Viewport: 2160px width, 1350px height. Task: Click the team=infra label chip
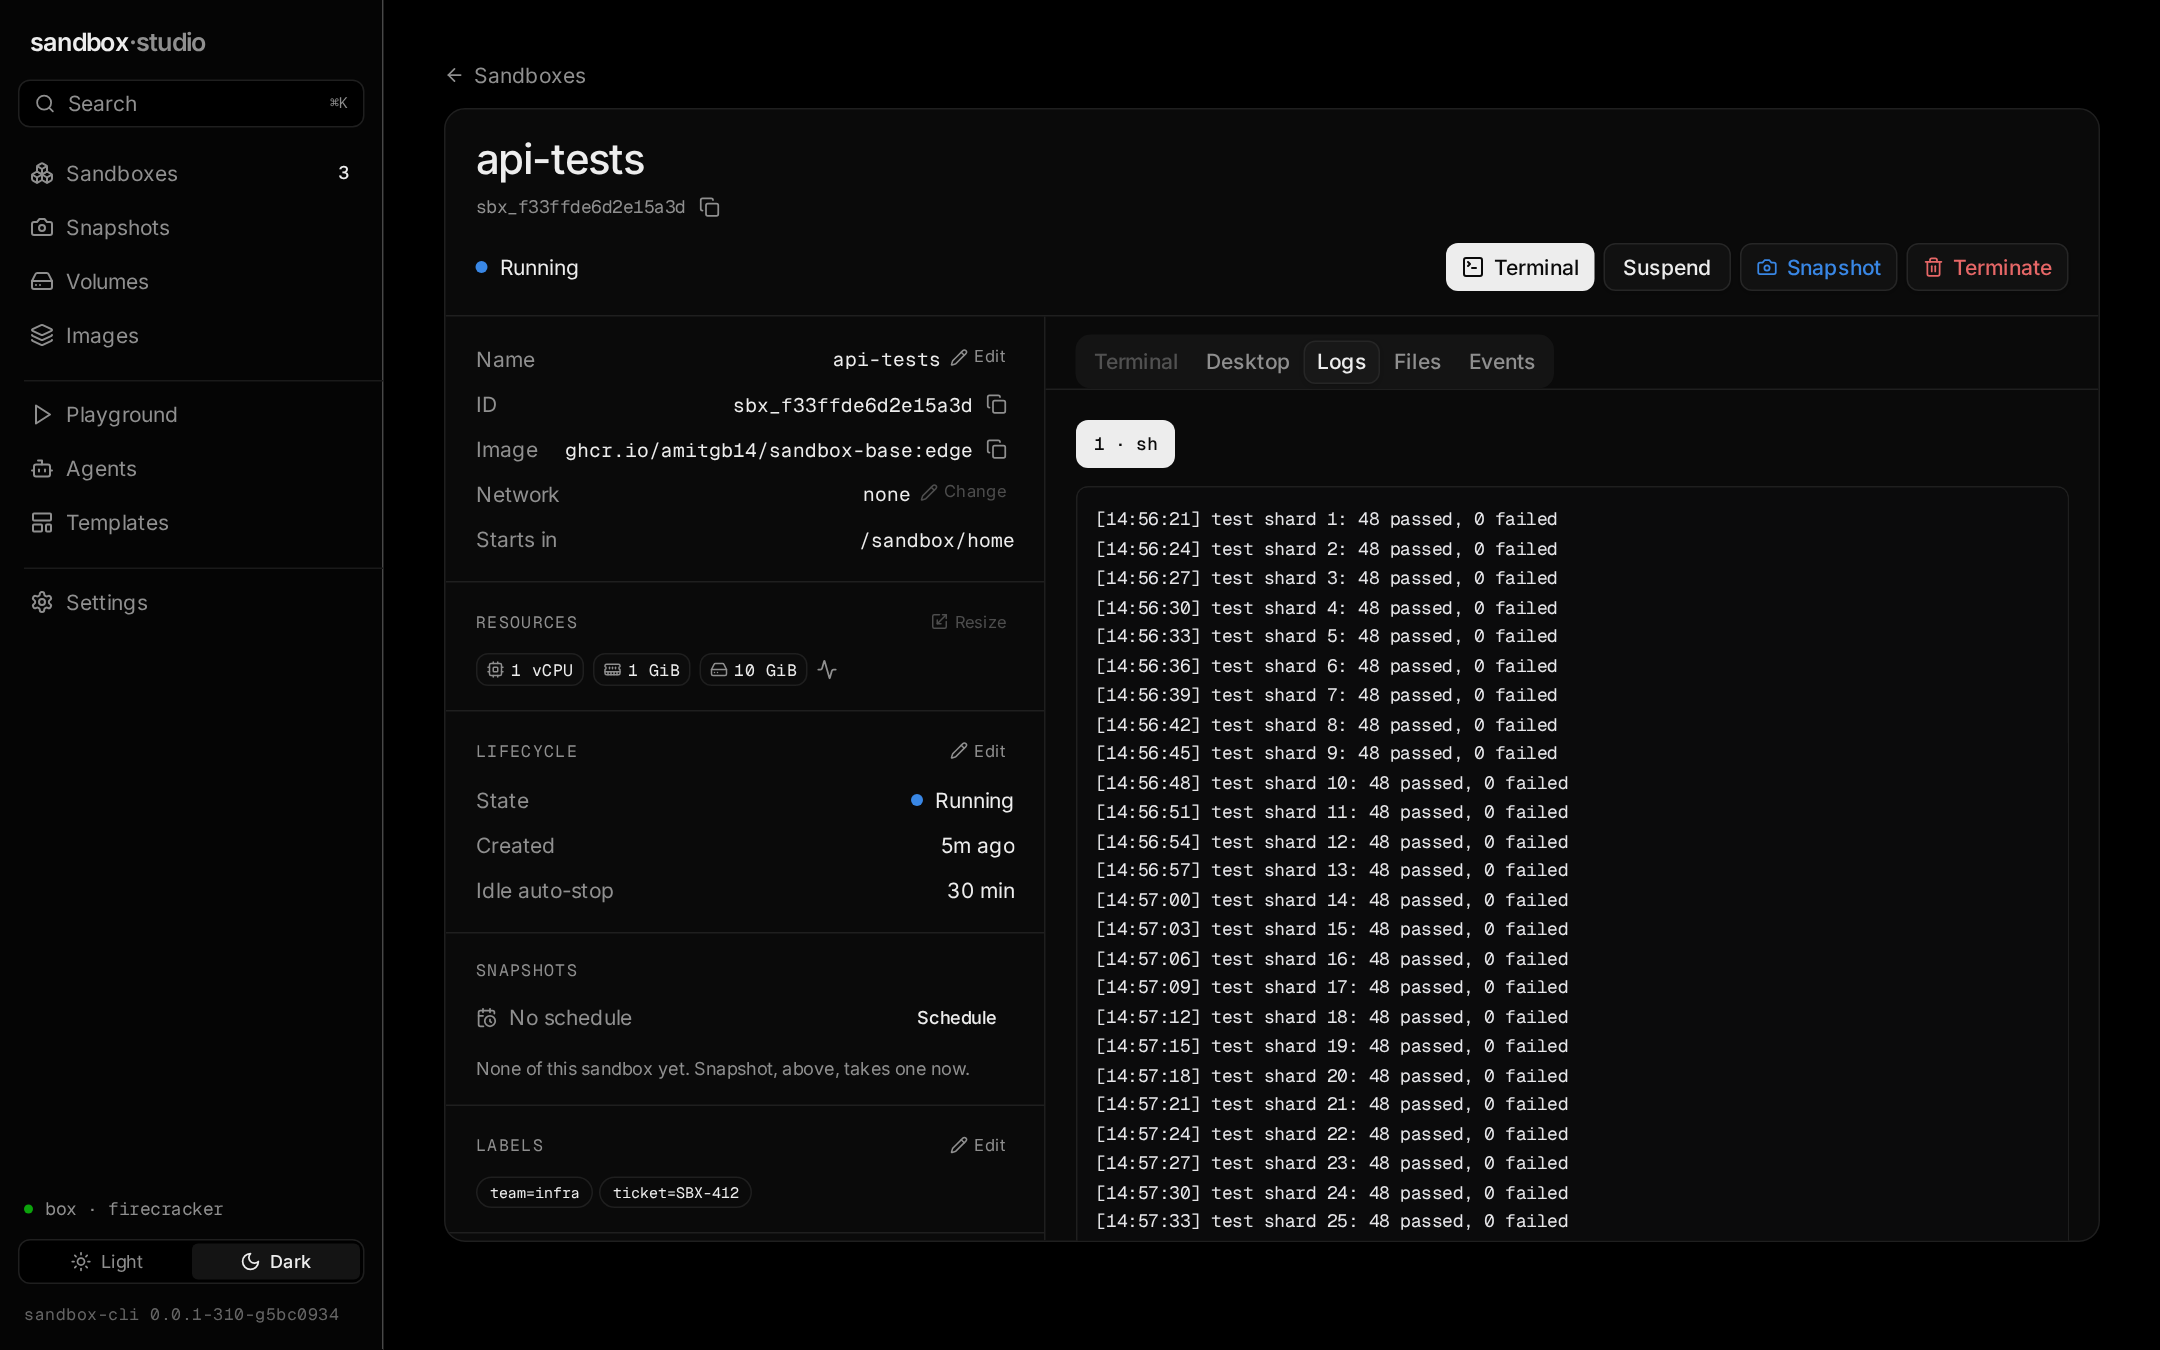click(x=534, y=1192)
